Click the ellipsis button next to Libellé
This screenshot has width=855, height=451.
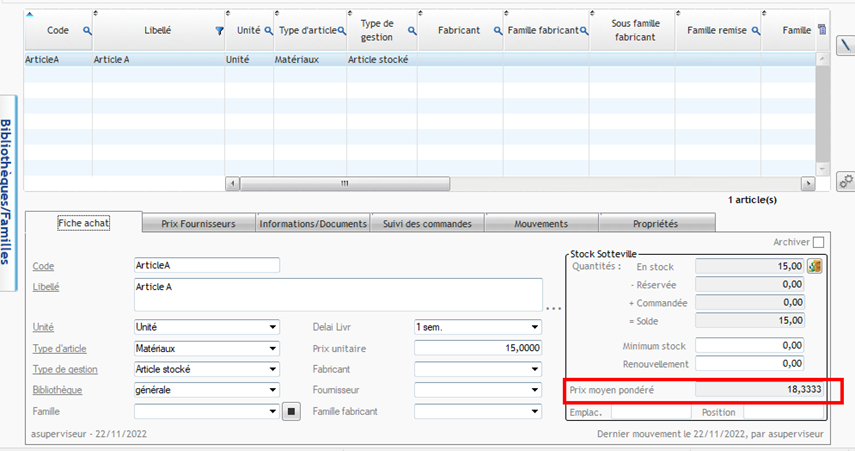tap(553, 308)
